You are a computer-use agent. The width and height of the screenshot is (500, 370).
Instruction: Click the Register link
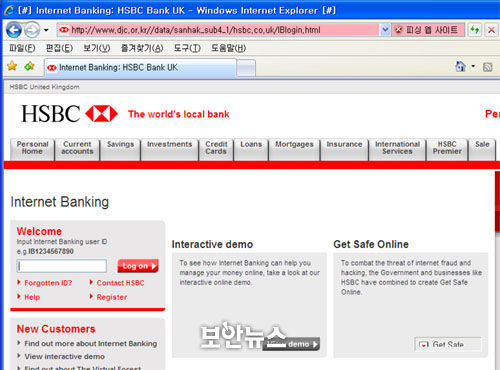(112, 297)
